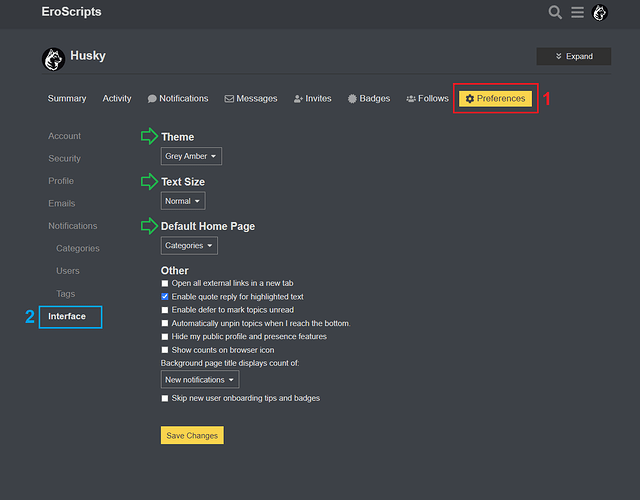Tick Skip new user onboarding tips
The image size is (640, 500).
[x=165, y=398]
